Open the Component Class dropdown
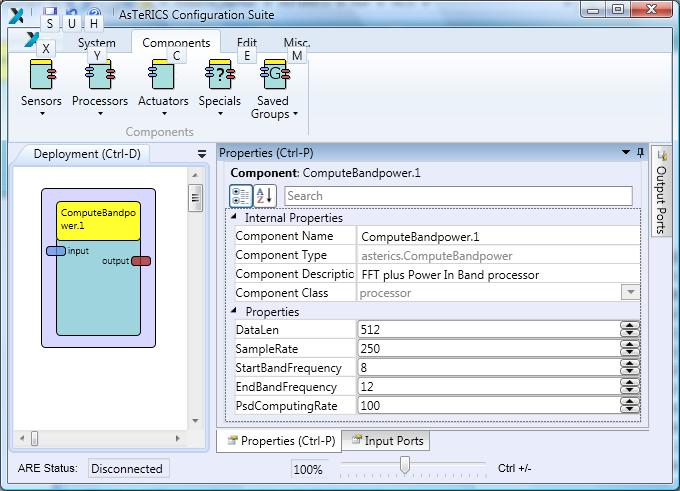Image resolution: width=680 pixels, height=491 pixels. pos(630,292)
